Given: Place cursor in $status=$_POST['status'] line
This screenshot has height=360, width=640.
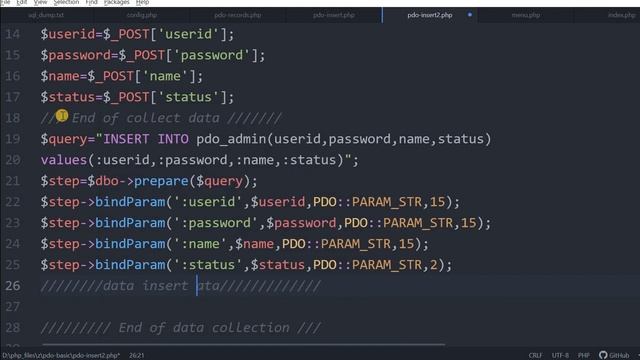Looking at the screenshot, I should [x=138, y=97].
